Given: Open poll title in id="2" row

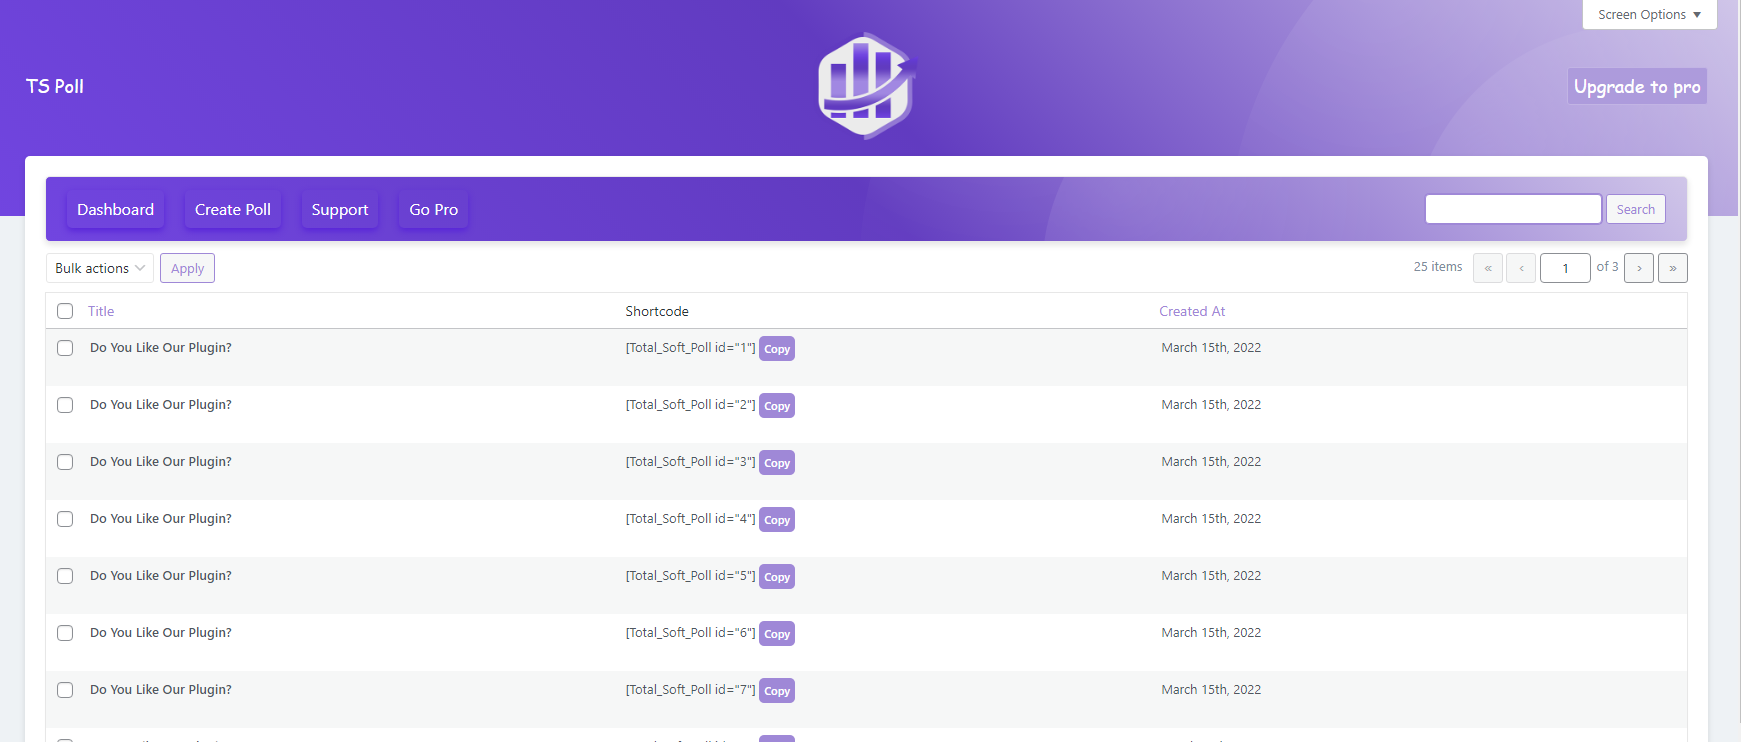Looking at the screenshot, I should [161, 405].
